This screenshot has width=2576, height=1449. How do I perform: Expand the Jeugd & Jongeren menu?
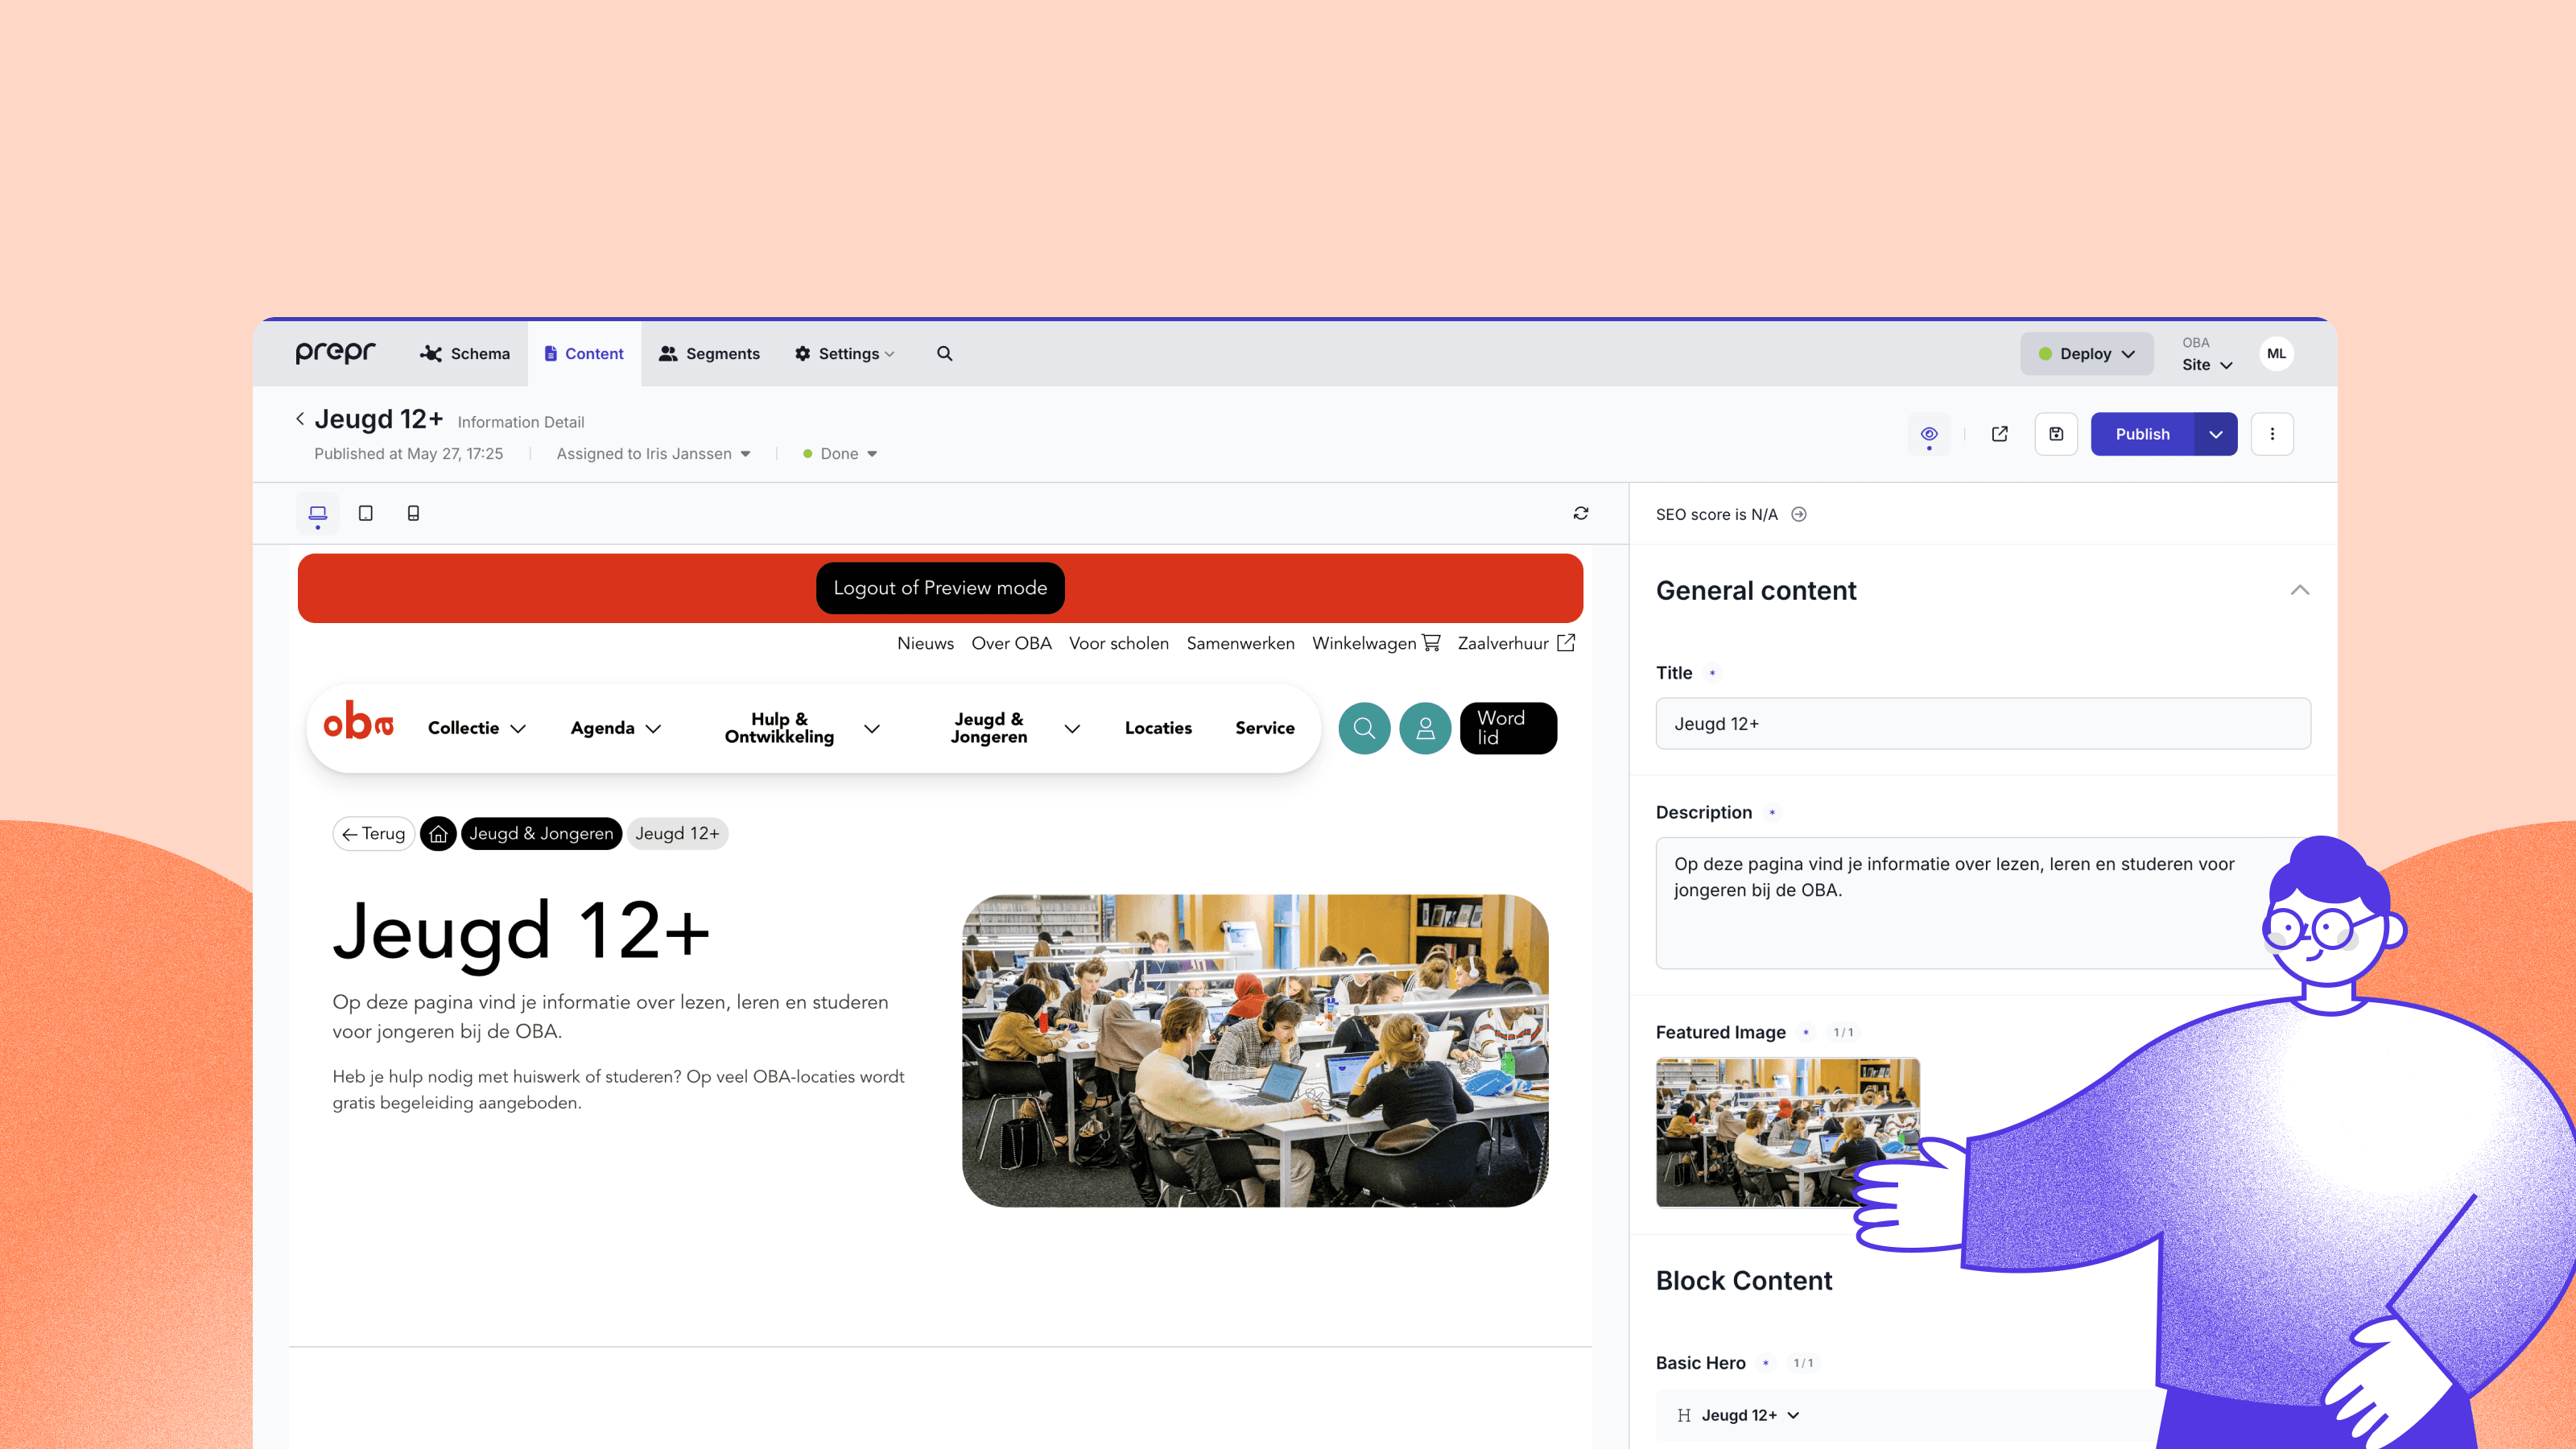click(x=1015, y=728)
